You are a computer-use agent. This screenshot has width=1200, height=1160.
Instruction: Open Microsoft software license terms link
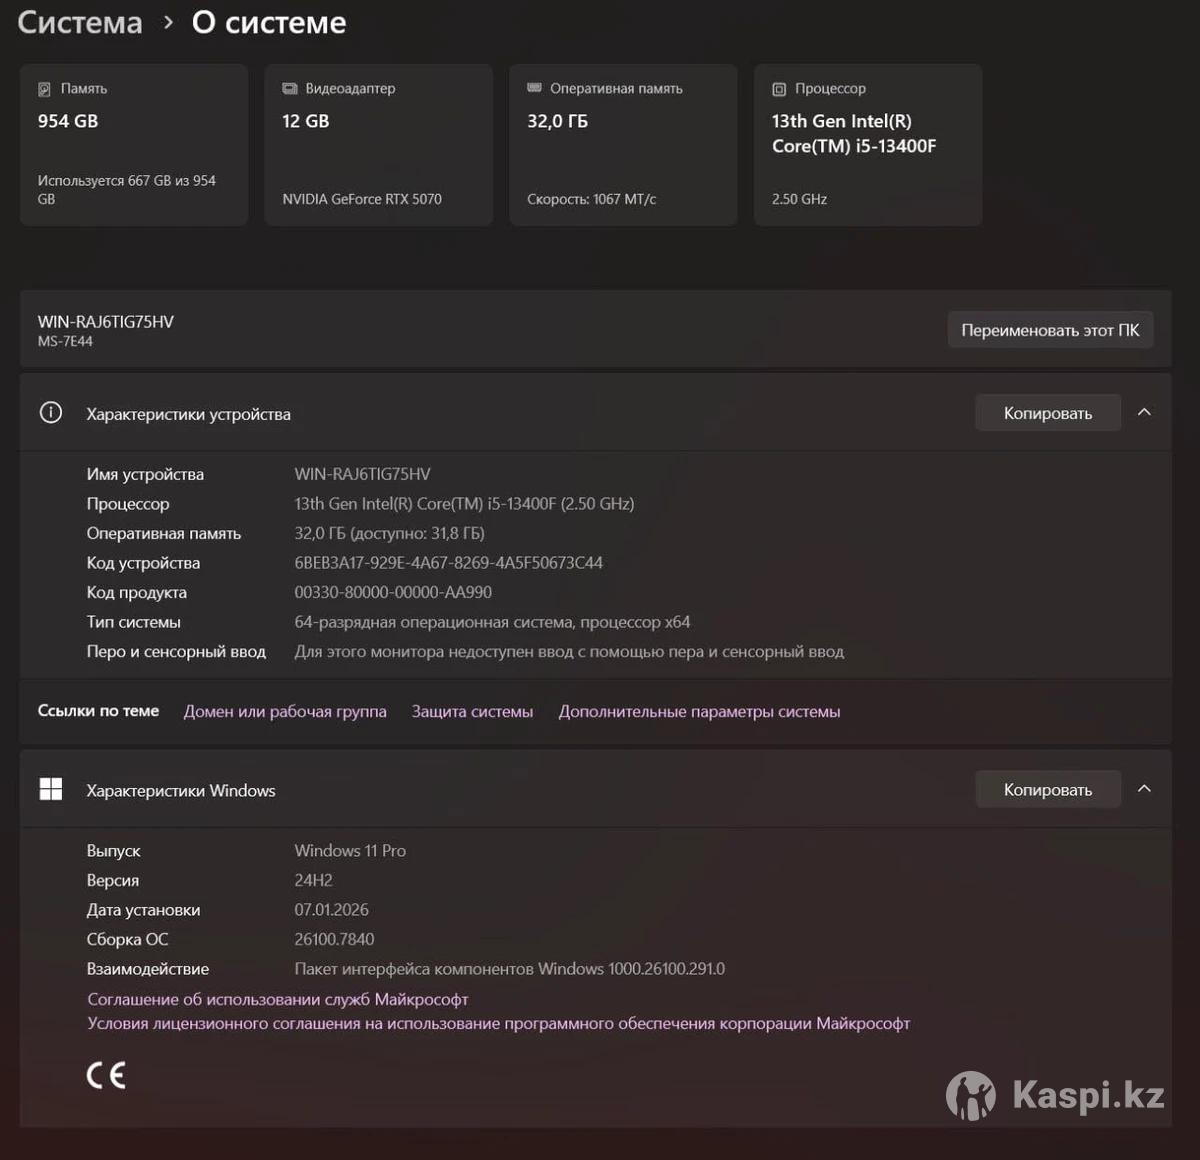pyautogui.click(x=498, y=1023)
